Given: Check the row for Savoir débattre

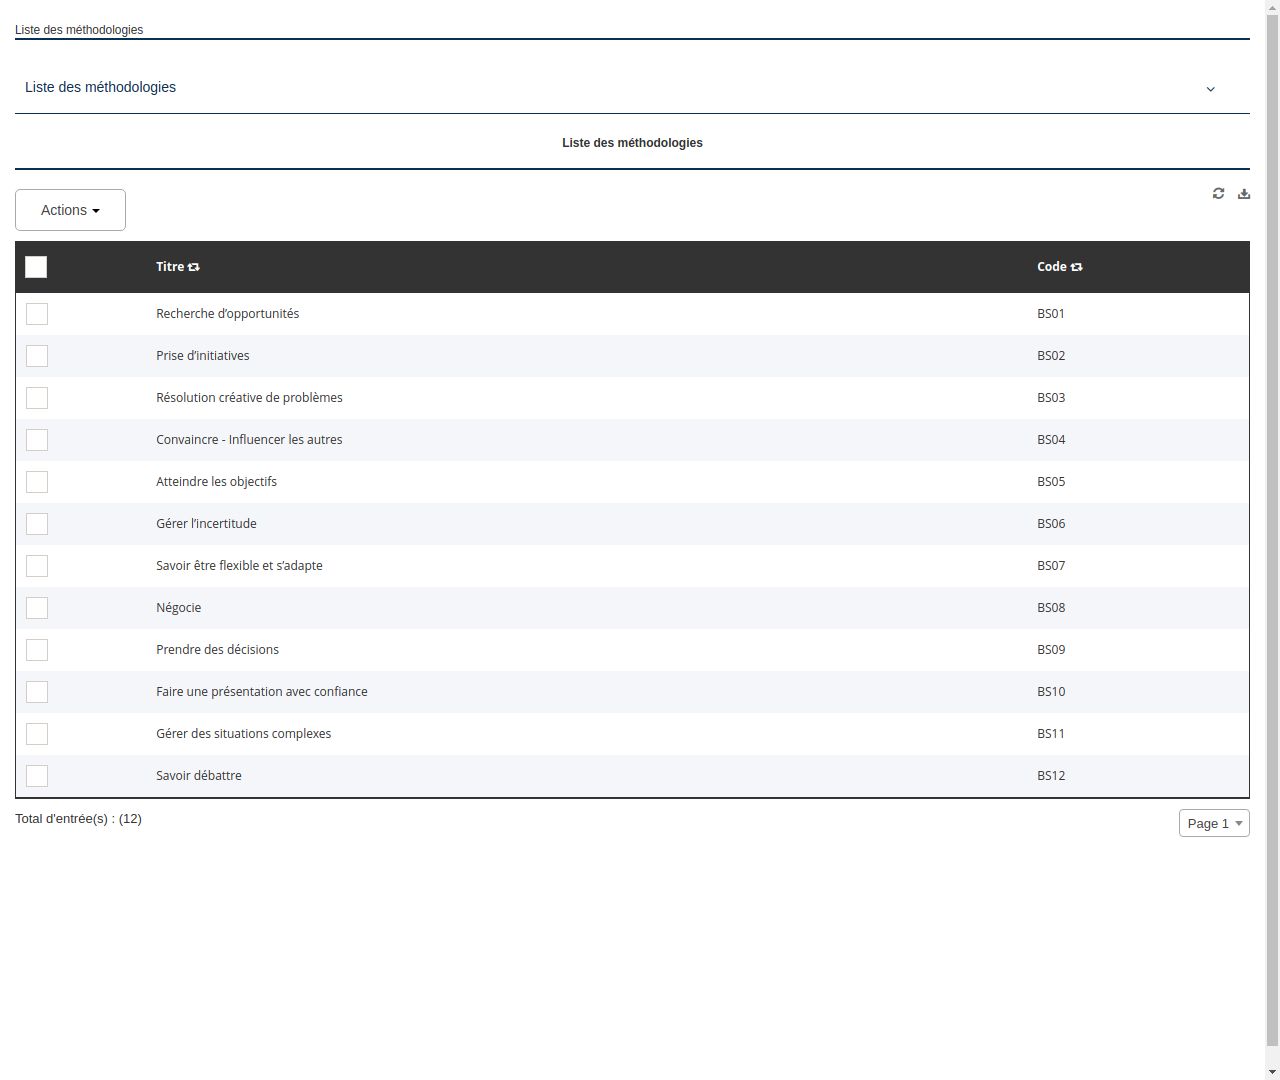Looking at the screenshot, I should pos(36,775).
